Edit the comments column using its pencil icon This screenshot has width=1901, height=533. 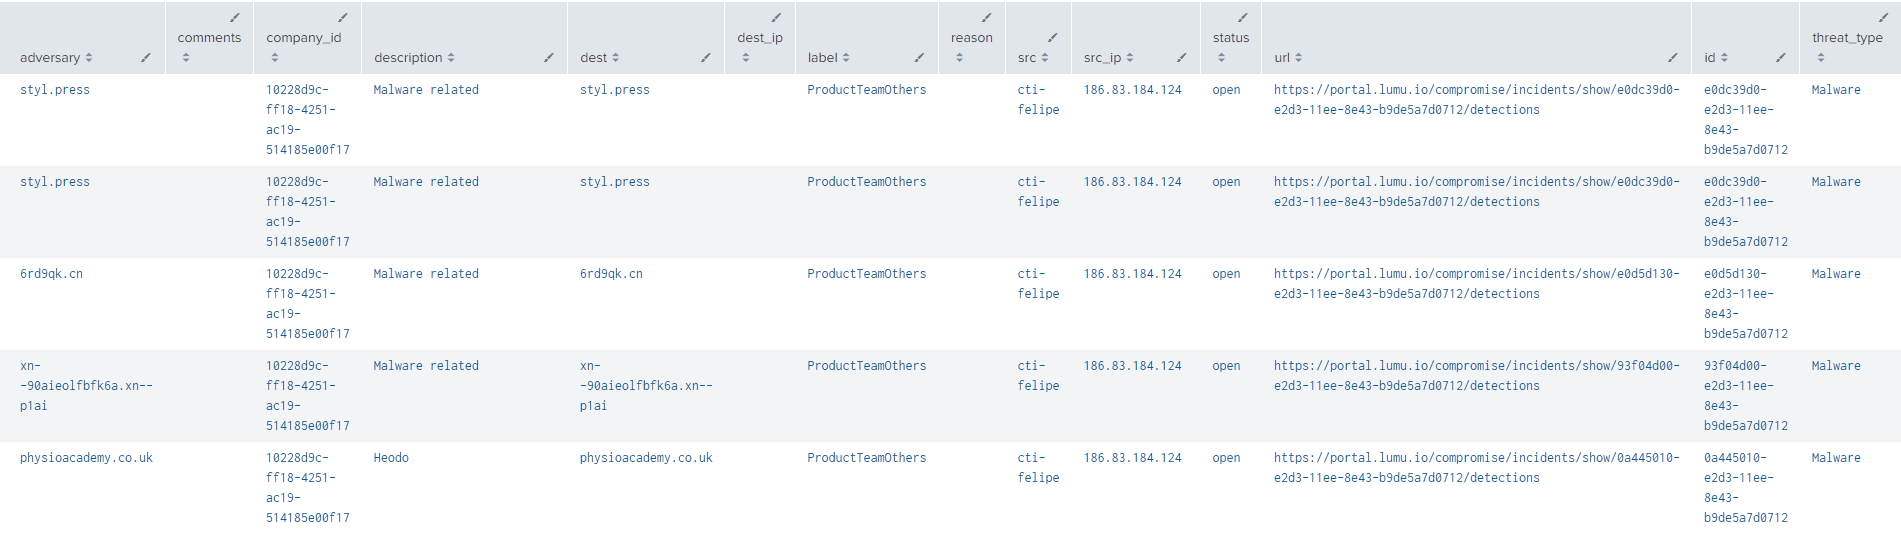235,18
